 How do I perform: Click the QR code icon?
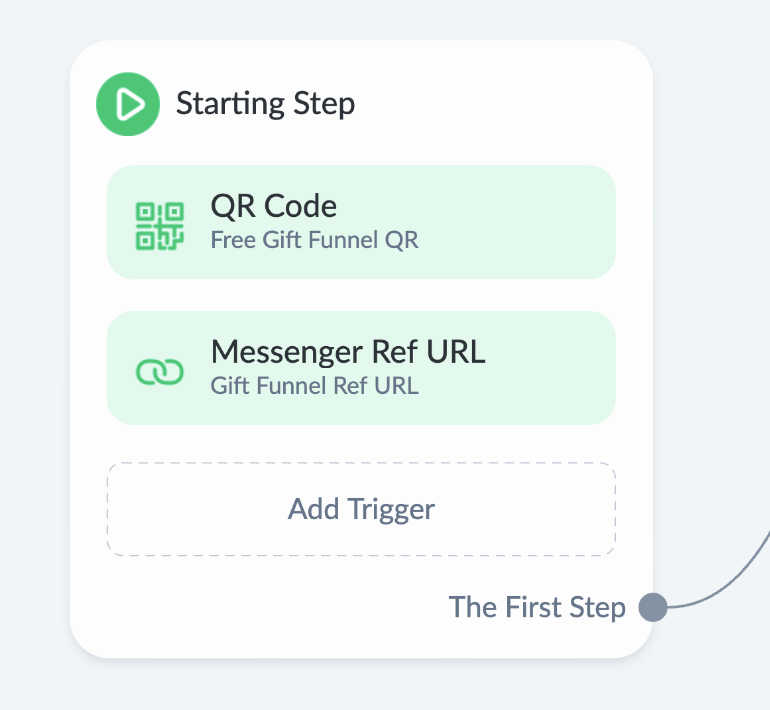tap(160, 224)
